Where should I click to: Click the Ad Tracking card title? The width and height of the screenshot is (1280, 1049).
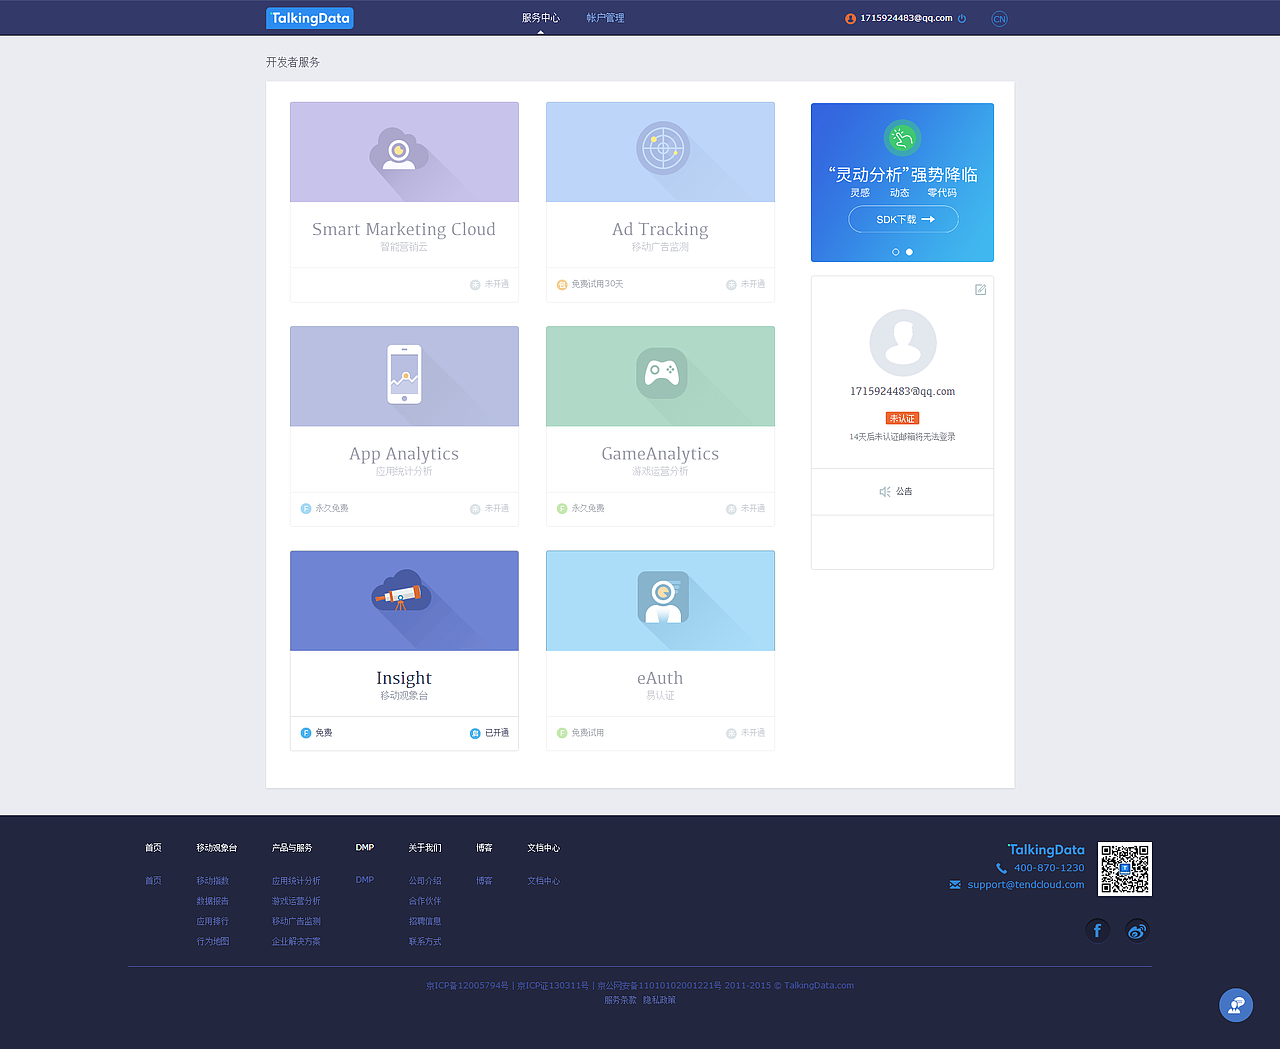coord(660,230)
